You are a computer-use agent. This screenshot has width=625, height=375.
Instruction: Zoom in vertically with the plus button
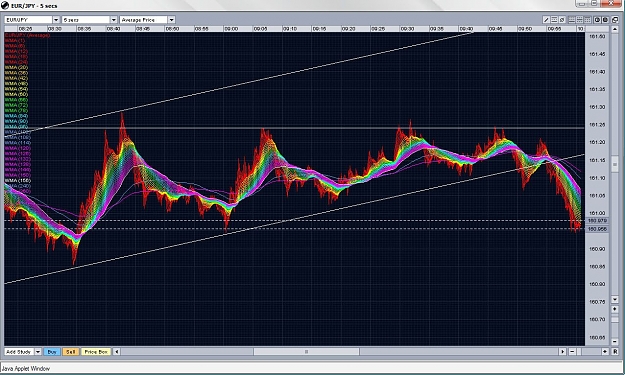tap(615, 309)
